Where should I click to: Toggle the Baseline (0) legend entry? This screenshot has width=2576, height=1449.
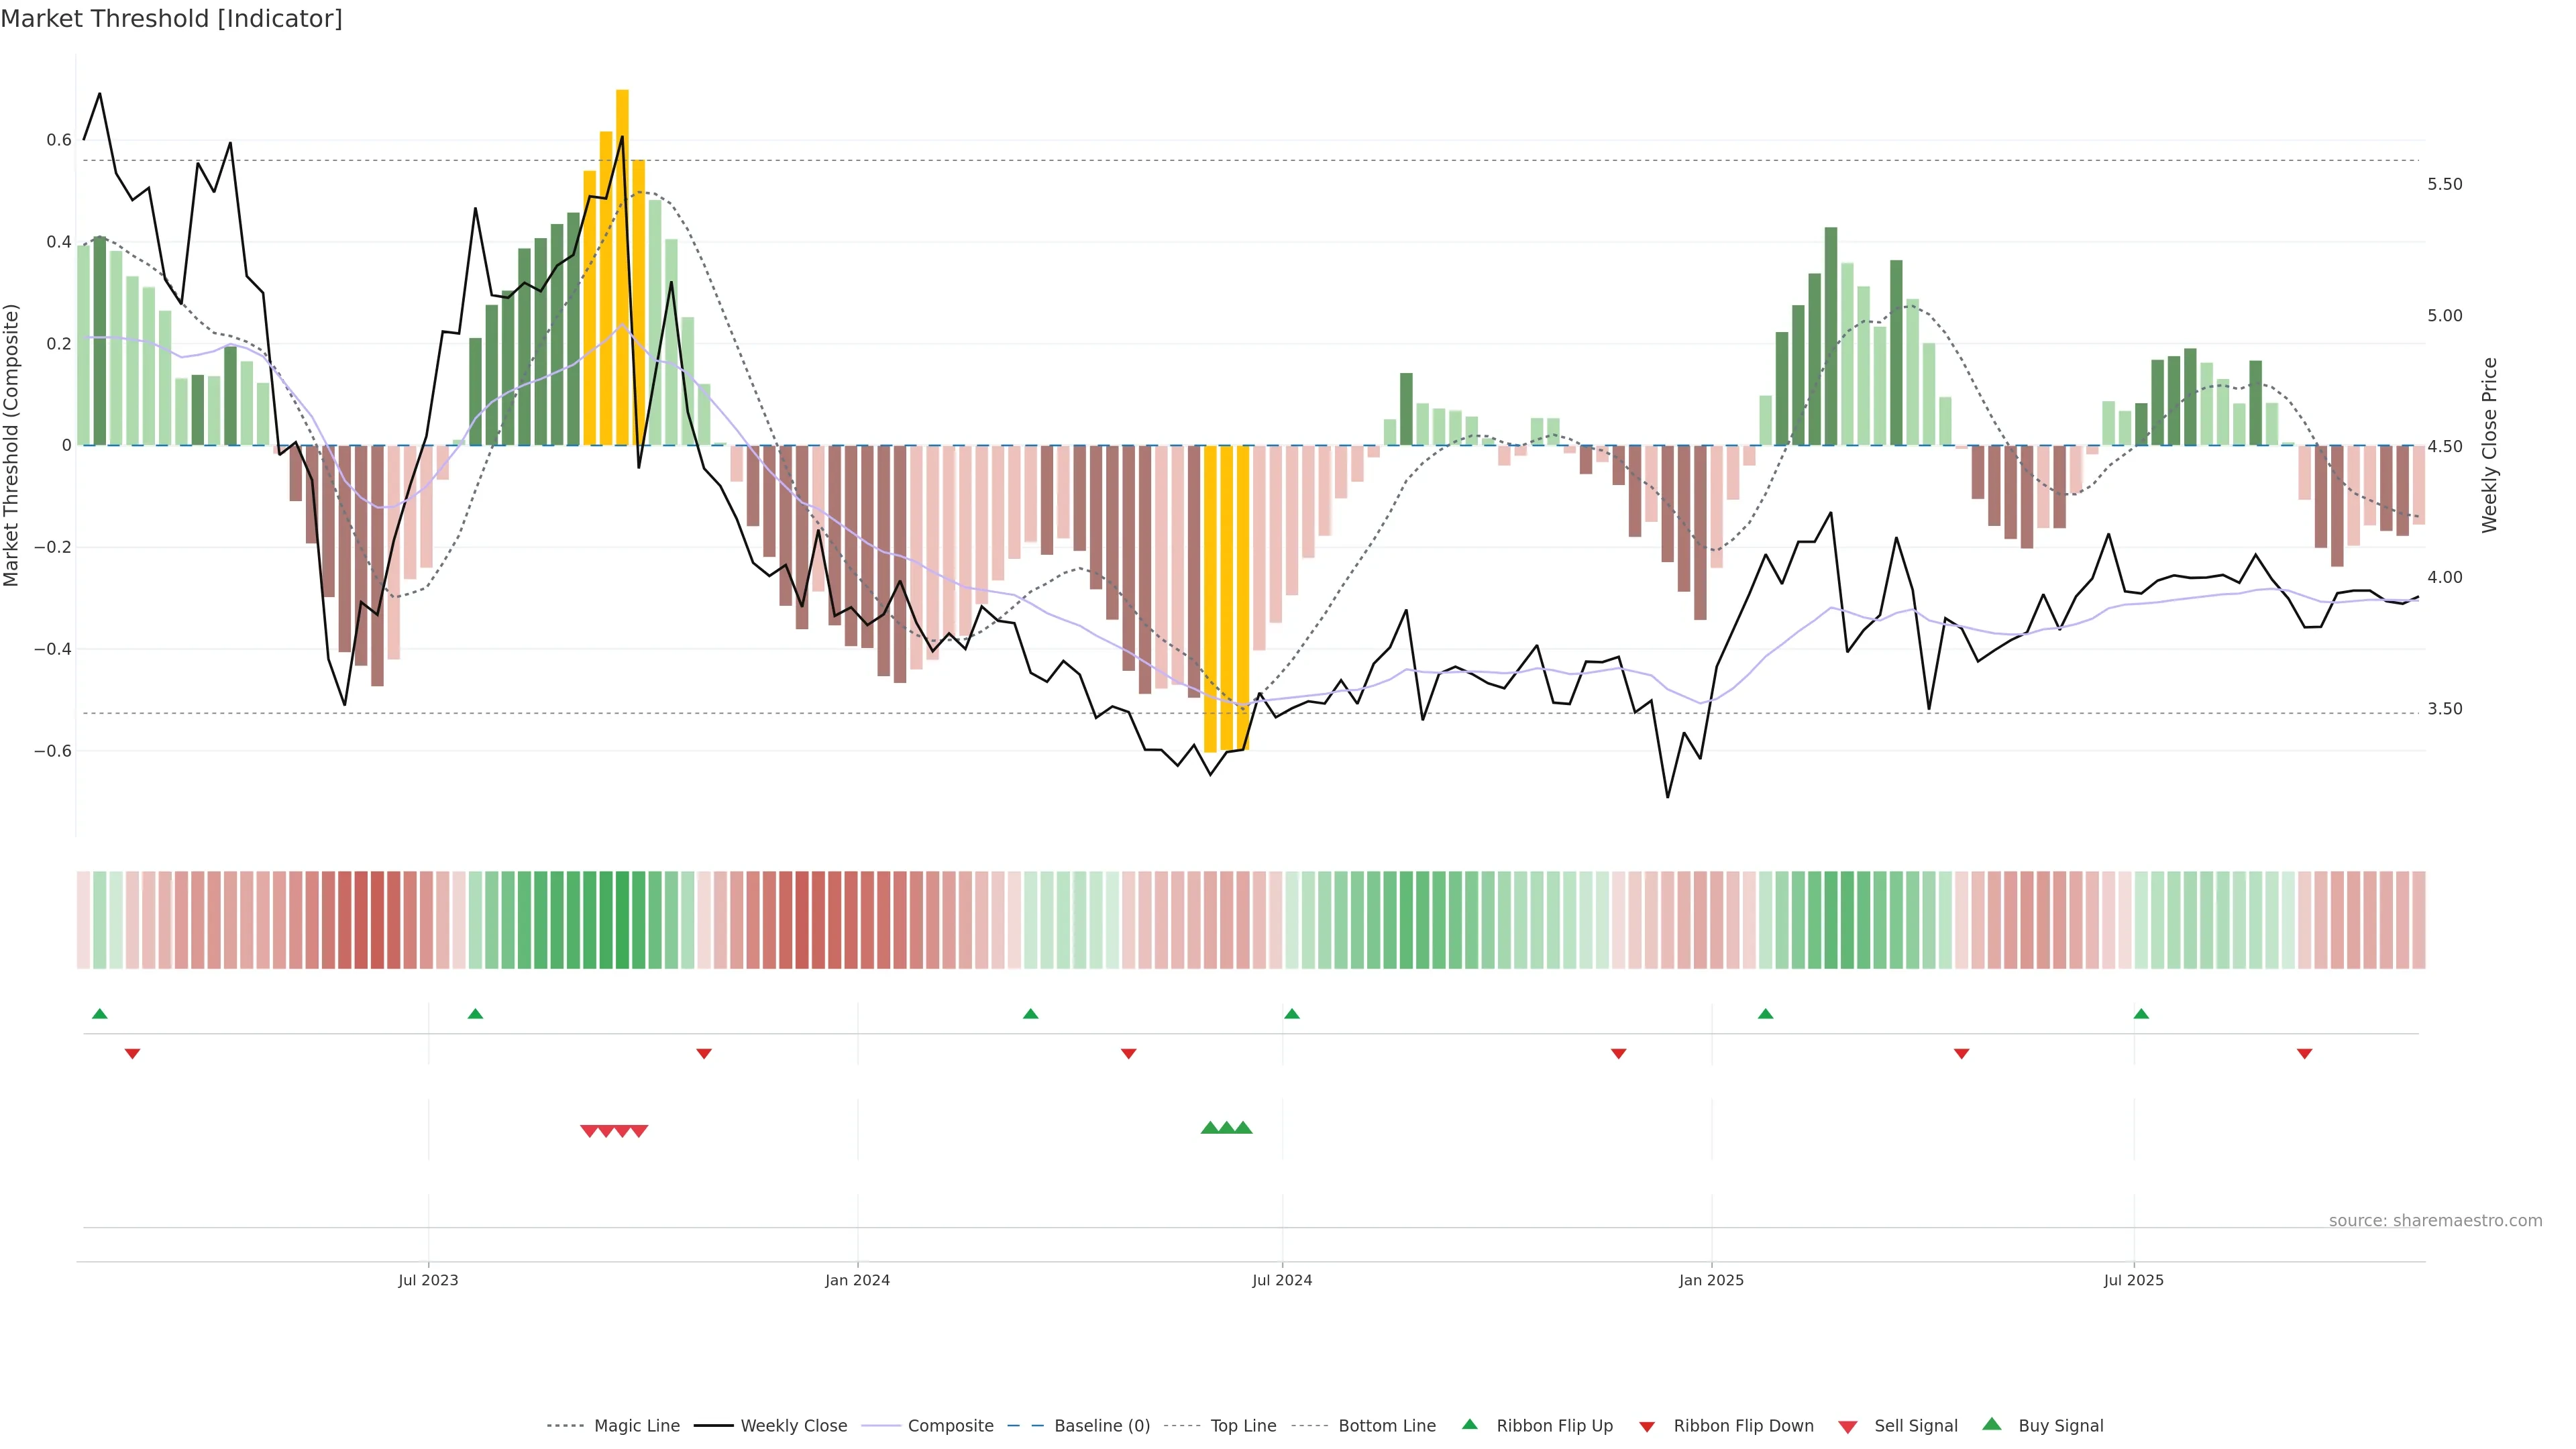[x=1101, y=1426]
